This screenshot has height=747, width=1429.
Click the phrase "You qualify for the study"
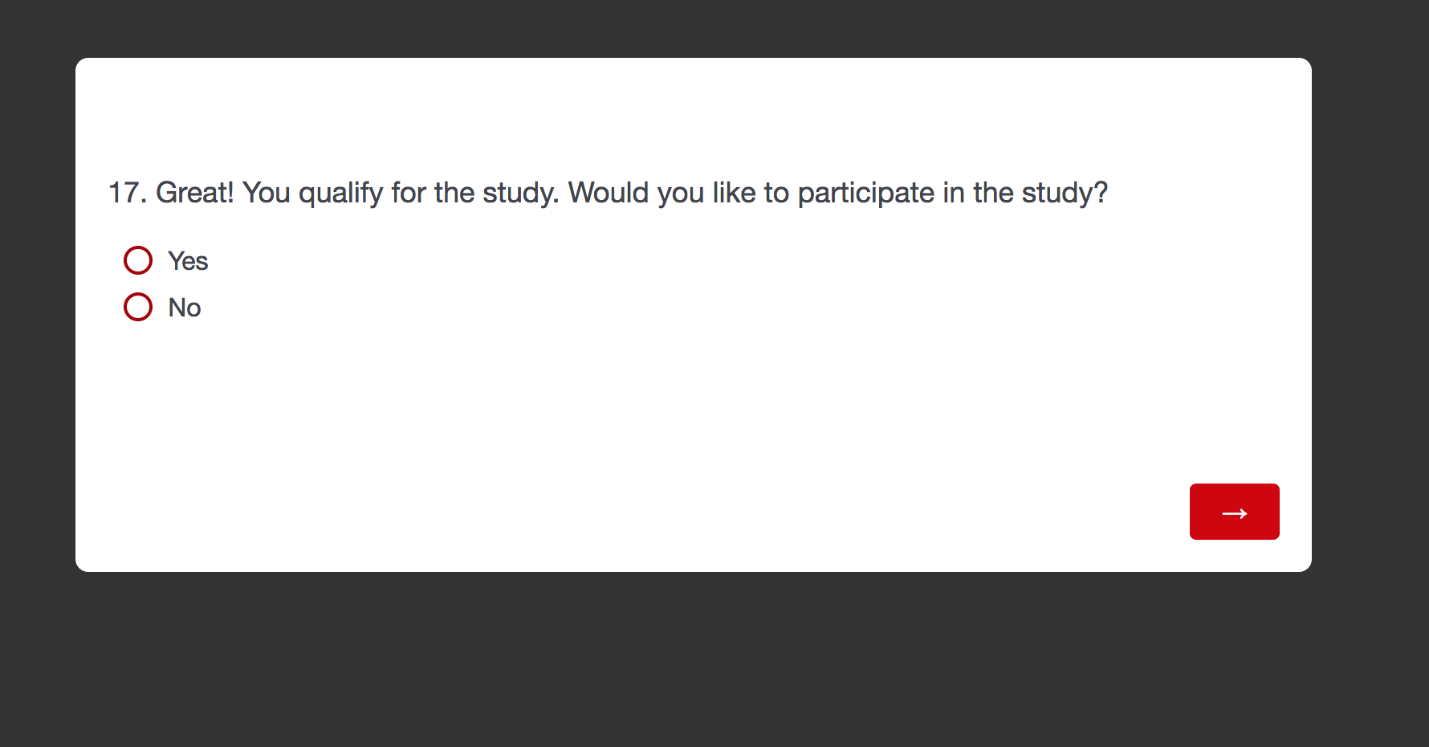[x=400, y=192]
